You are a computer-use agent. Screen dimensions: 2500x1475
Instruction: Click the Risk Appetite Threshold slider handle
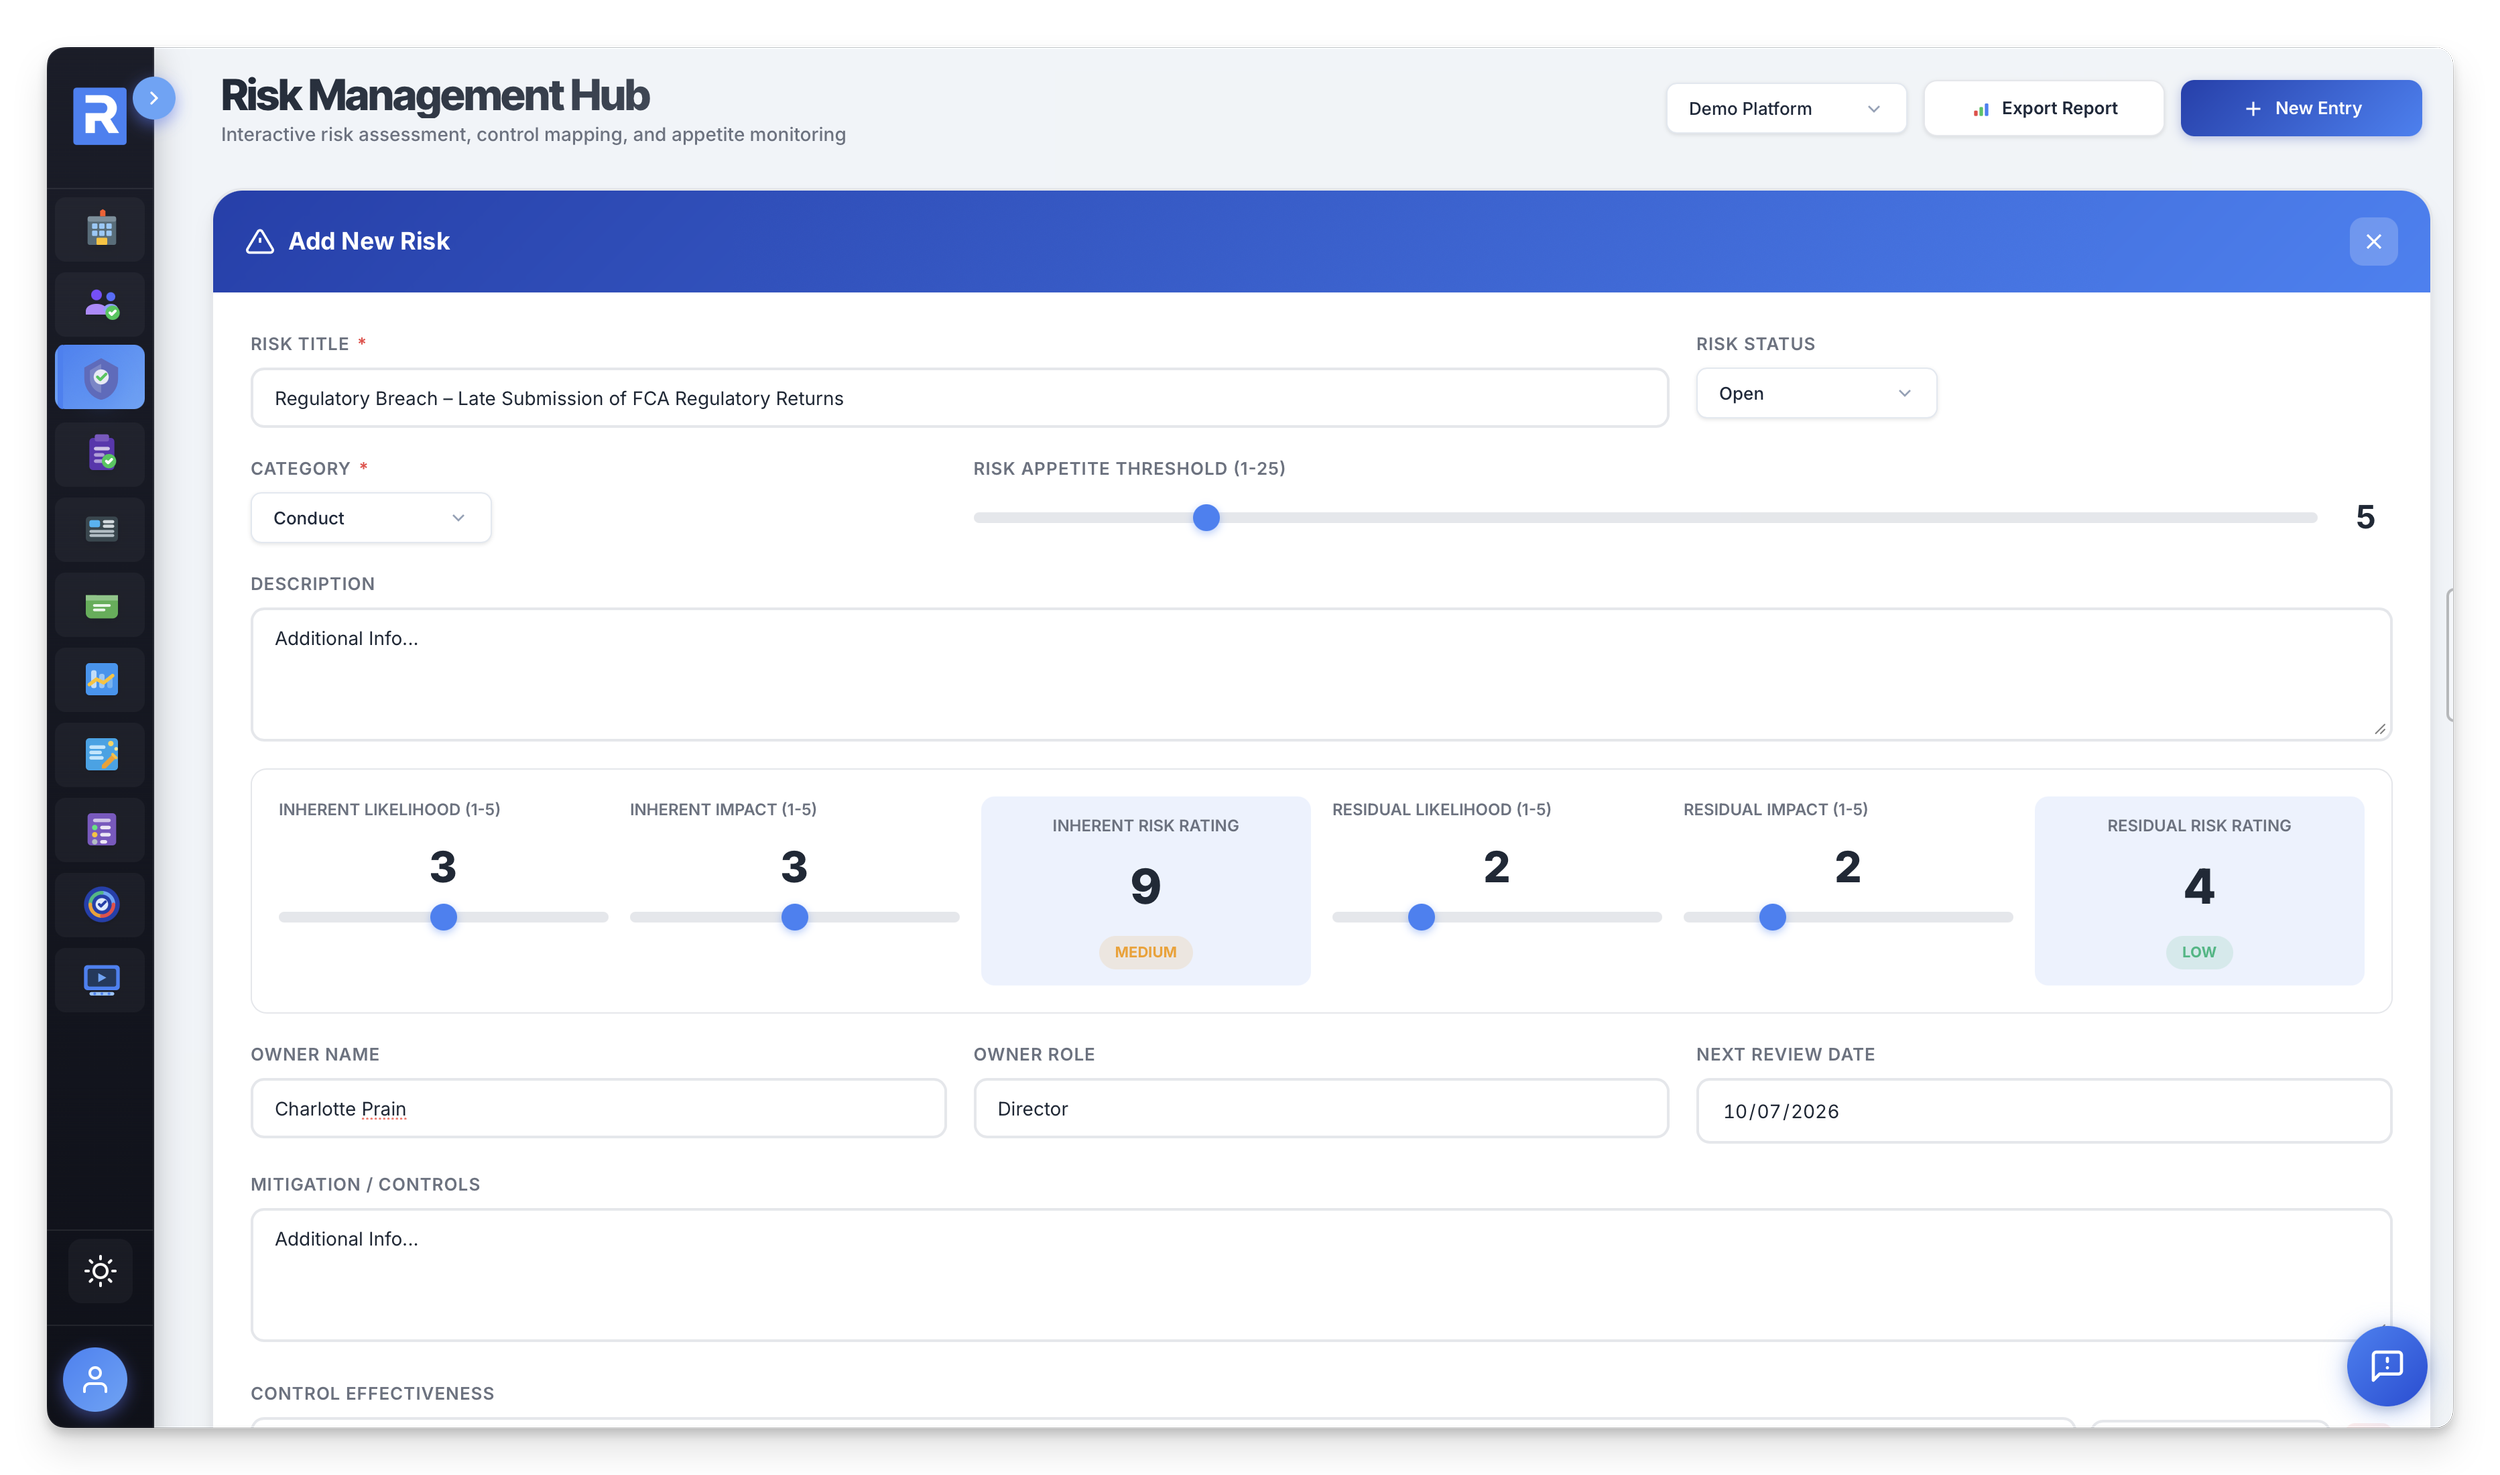pyautogui.click(x=1206, y=518)
